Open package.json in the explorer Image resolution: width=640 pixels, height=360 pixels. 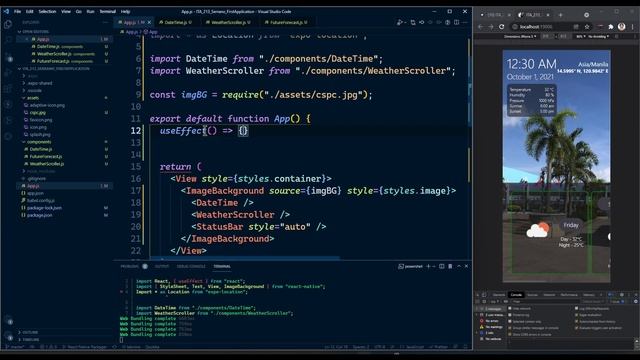tap(39, 216)
